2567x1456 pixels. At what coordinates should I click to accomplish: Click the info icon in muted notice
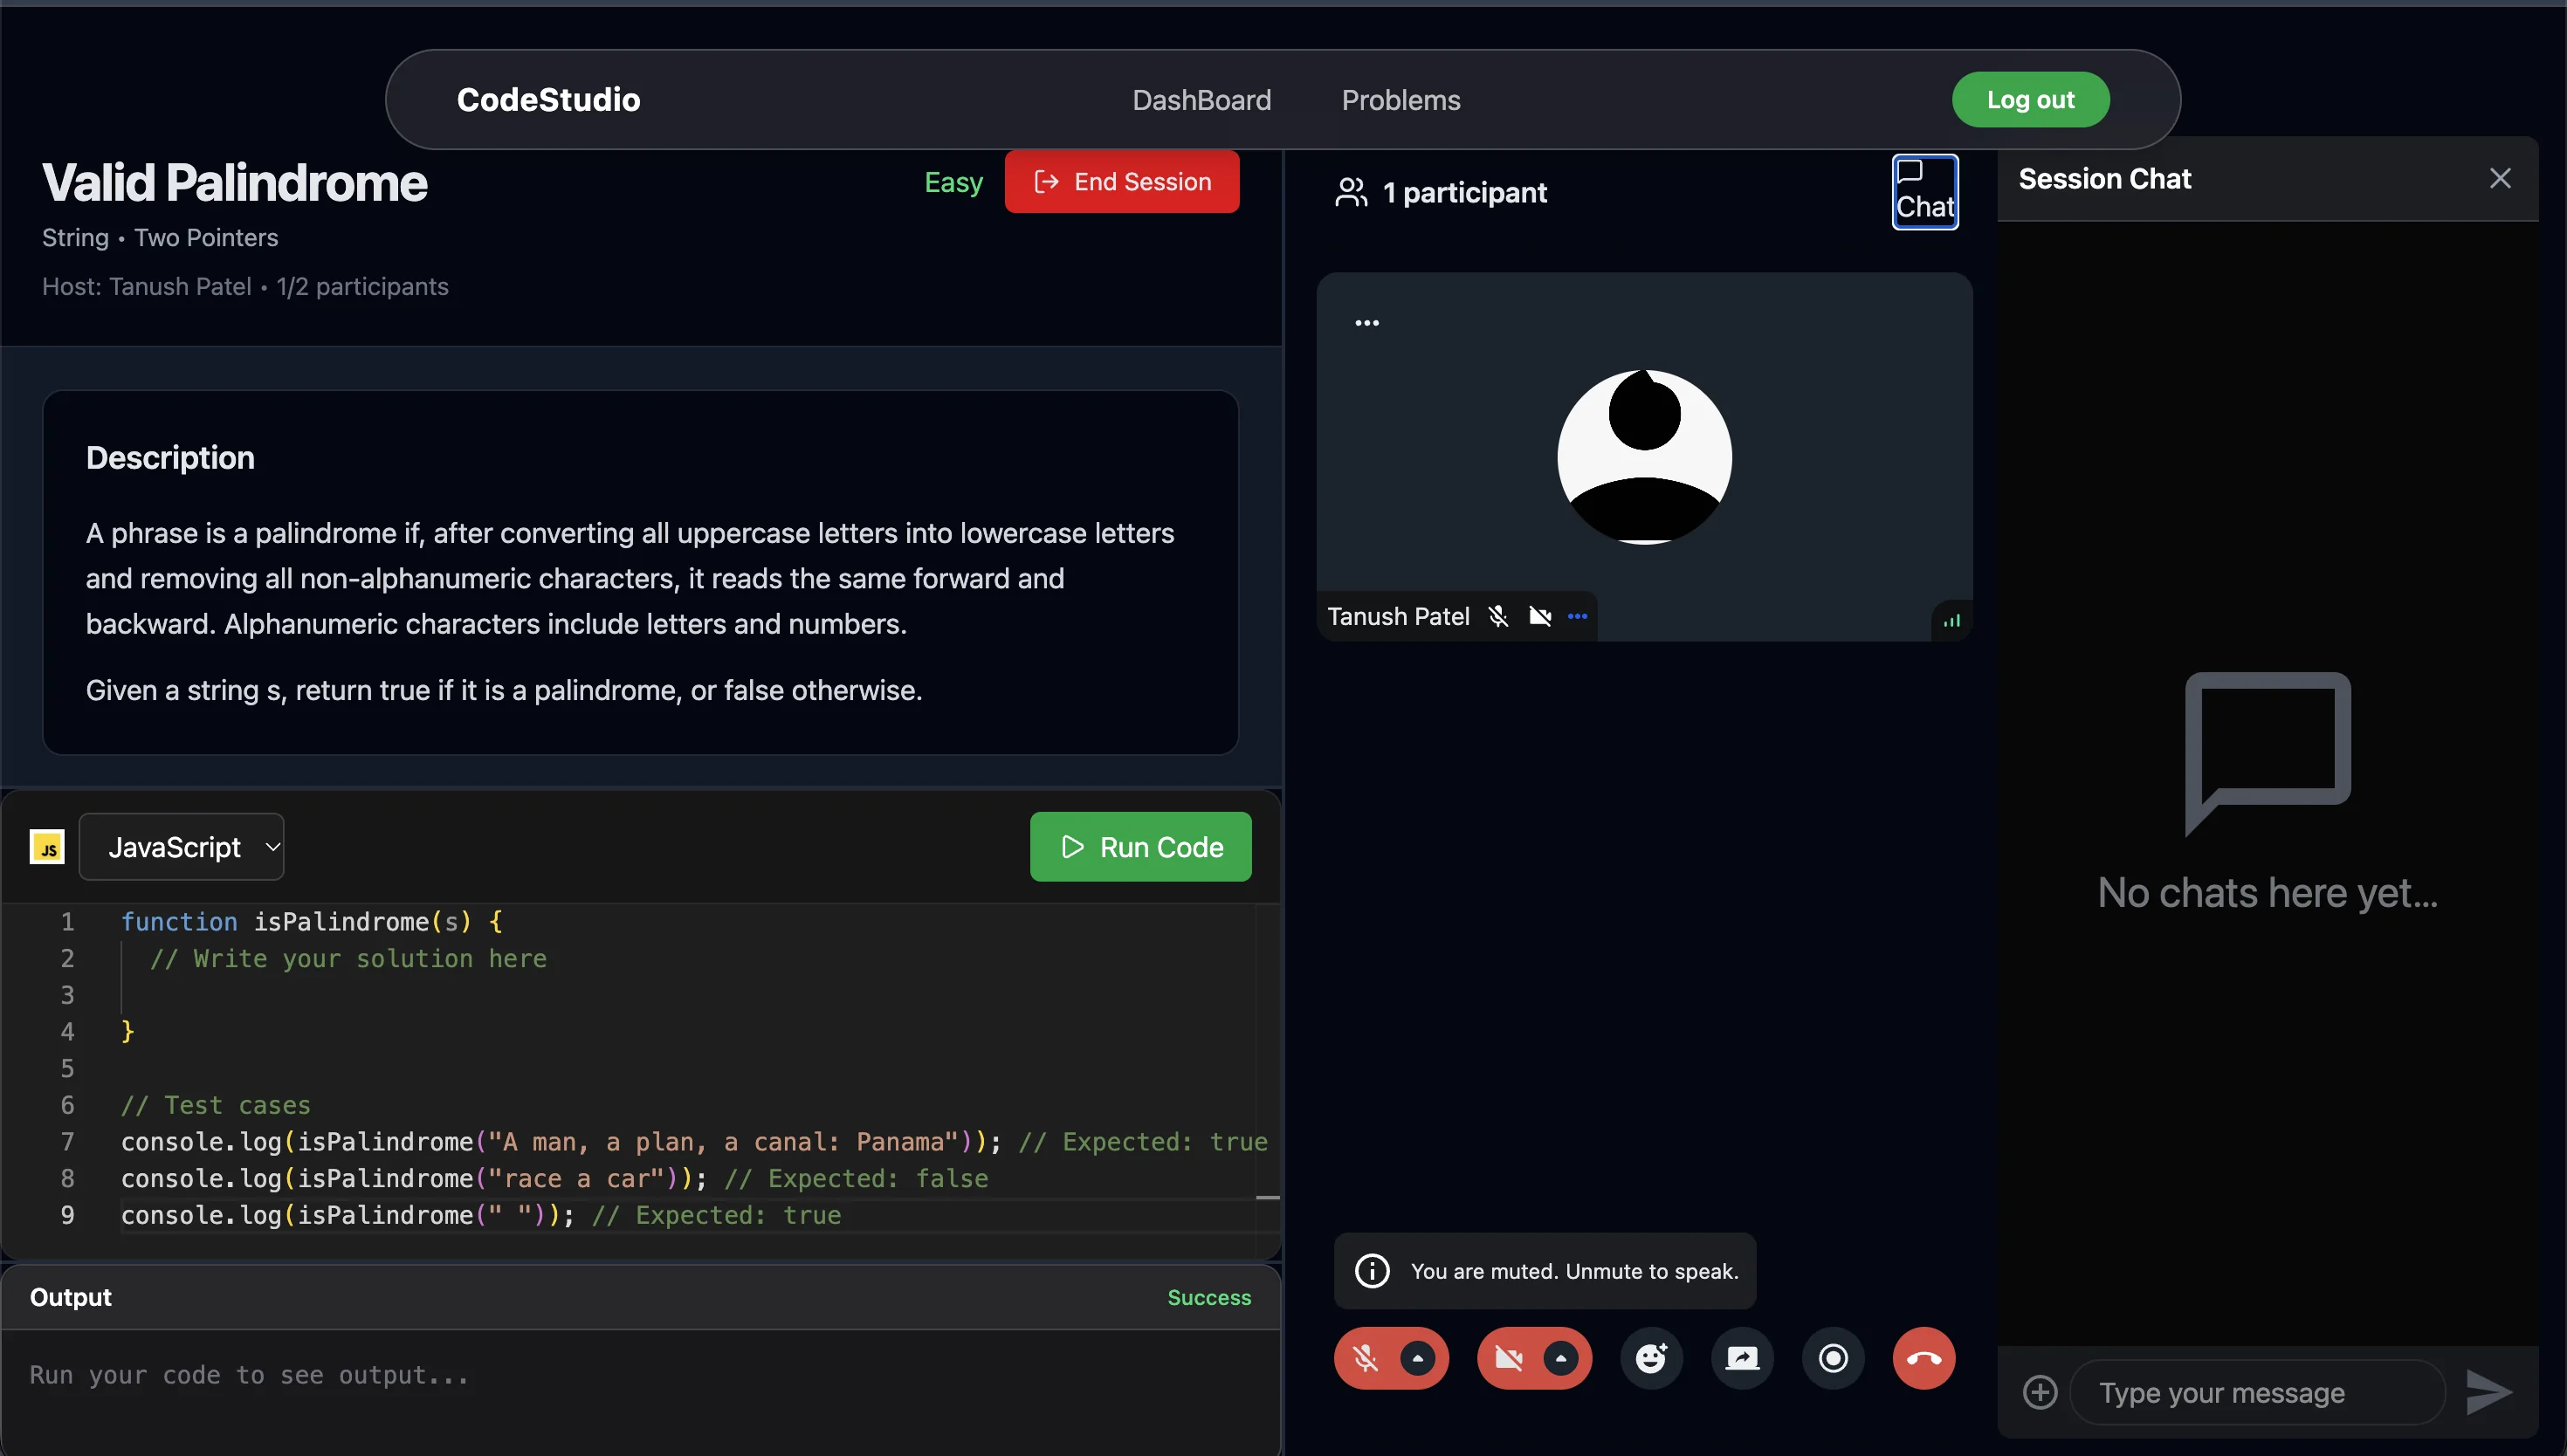click(x=1371, y=1270)
